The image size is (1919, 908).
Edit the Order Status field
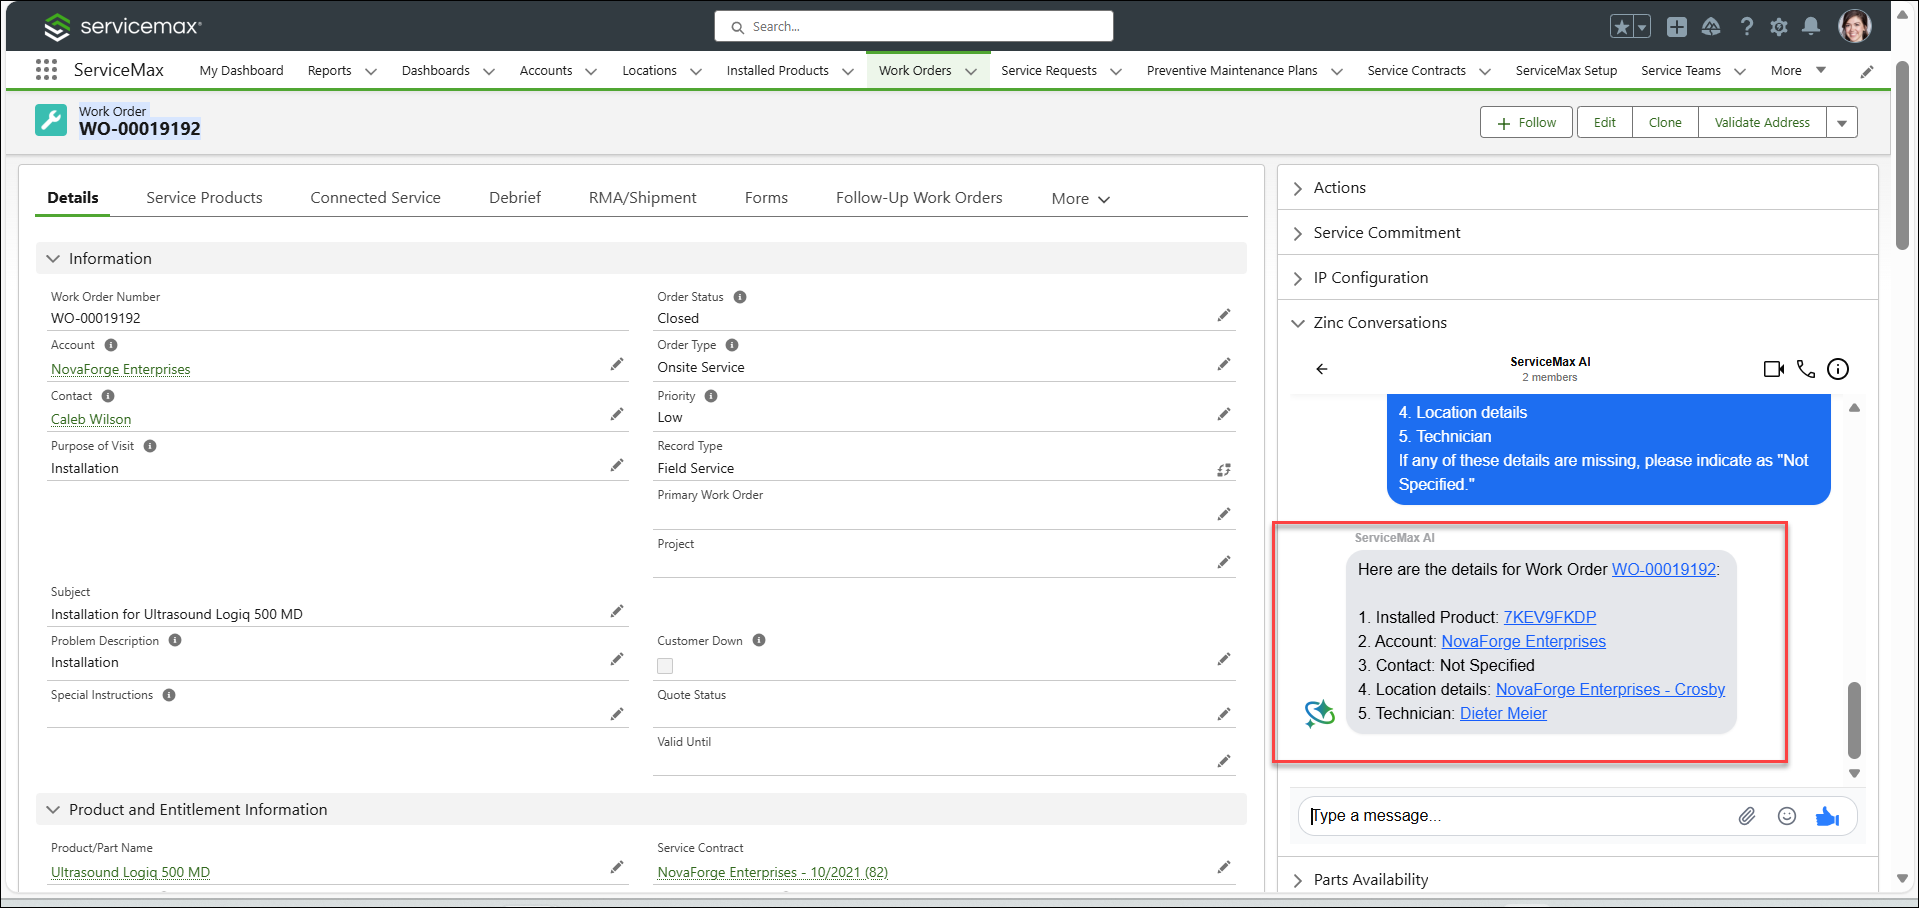(x=1224, y=316)
